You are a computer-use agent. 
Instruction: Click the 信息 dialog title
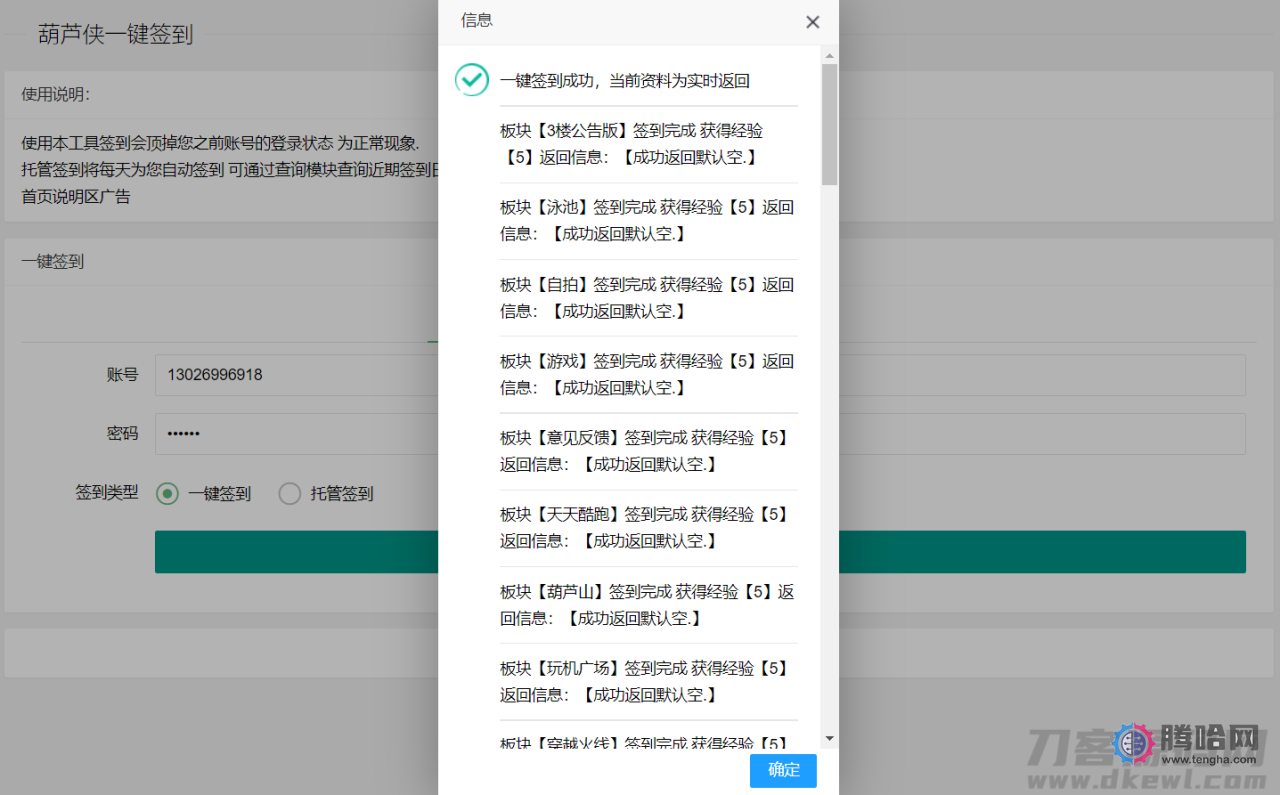point(476,20)
